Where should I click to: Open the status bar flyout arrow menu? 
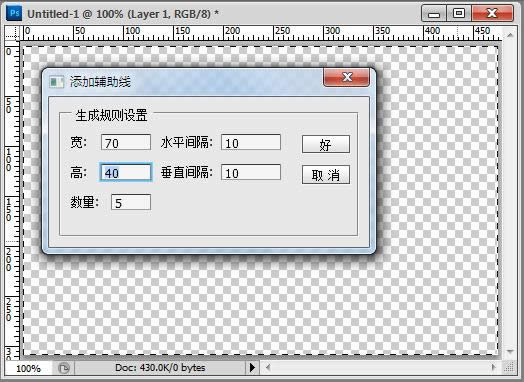(x=252, y=368)
